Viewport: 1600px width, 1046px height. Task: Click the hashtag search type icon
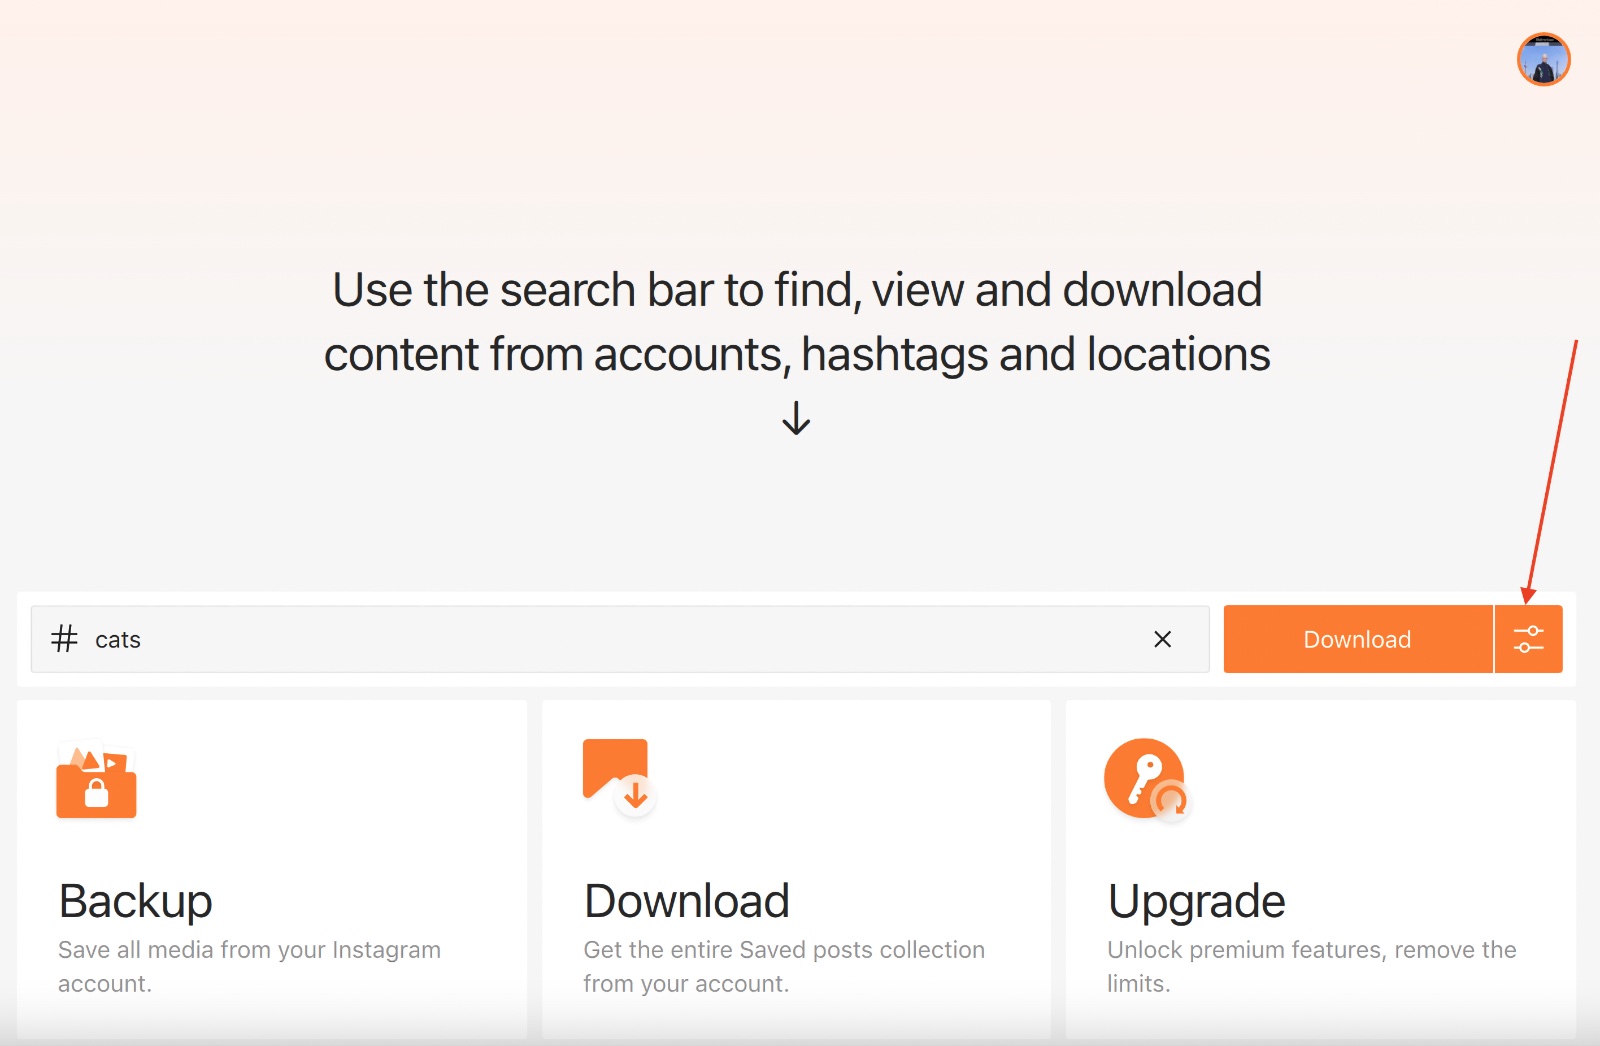click(x=64, y=639)
